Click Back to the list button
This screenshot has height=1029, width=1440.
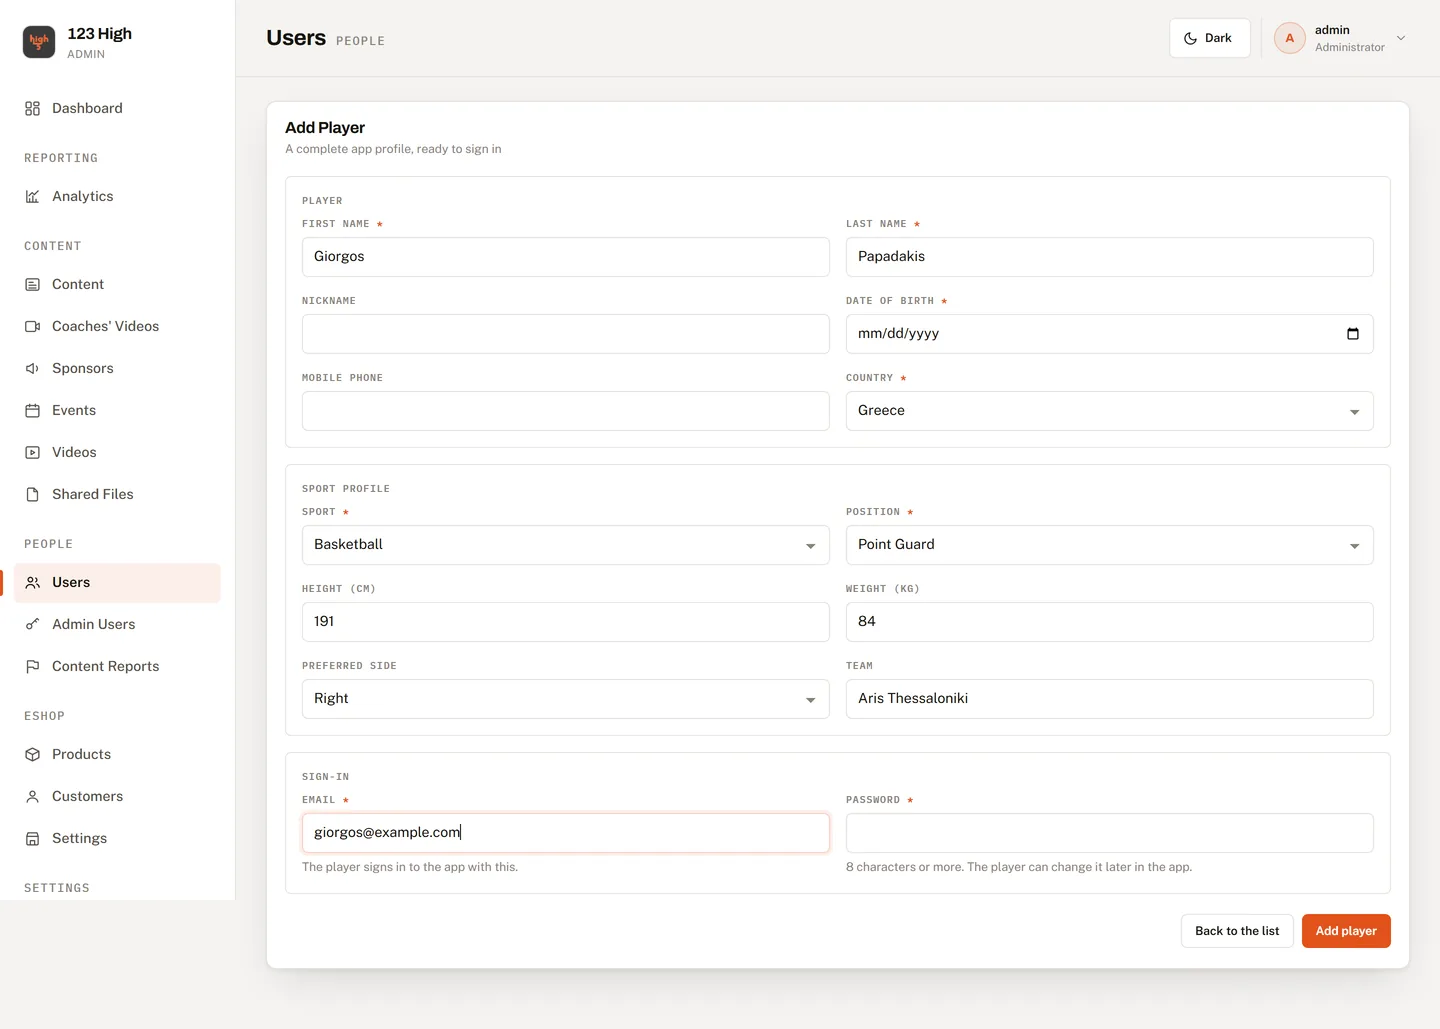click(x=1237, y=931)
